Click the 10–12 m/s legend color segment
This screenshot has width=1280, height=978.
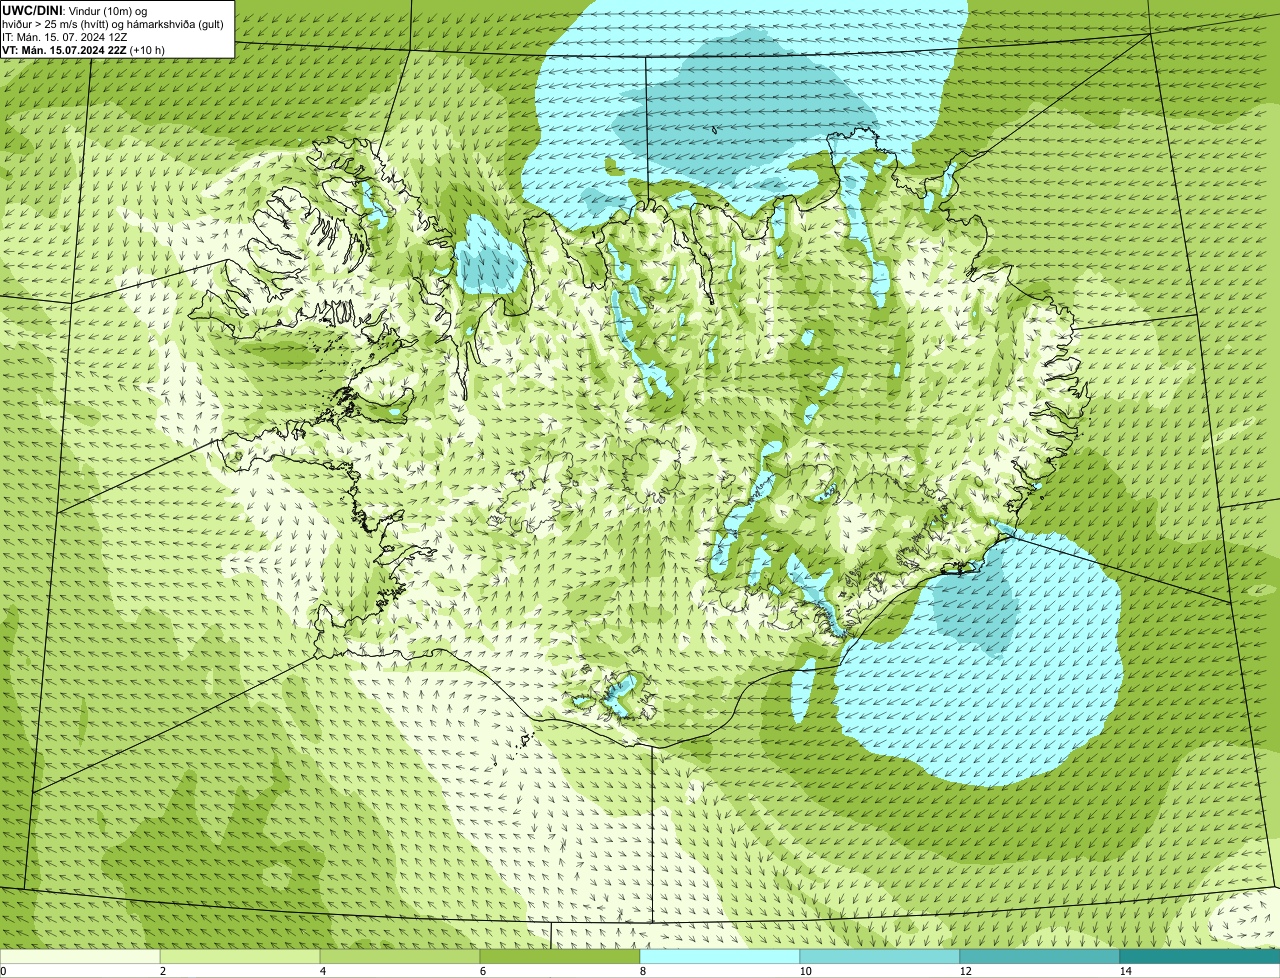pyautogui.click(x=880, y=957)
